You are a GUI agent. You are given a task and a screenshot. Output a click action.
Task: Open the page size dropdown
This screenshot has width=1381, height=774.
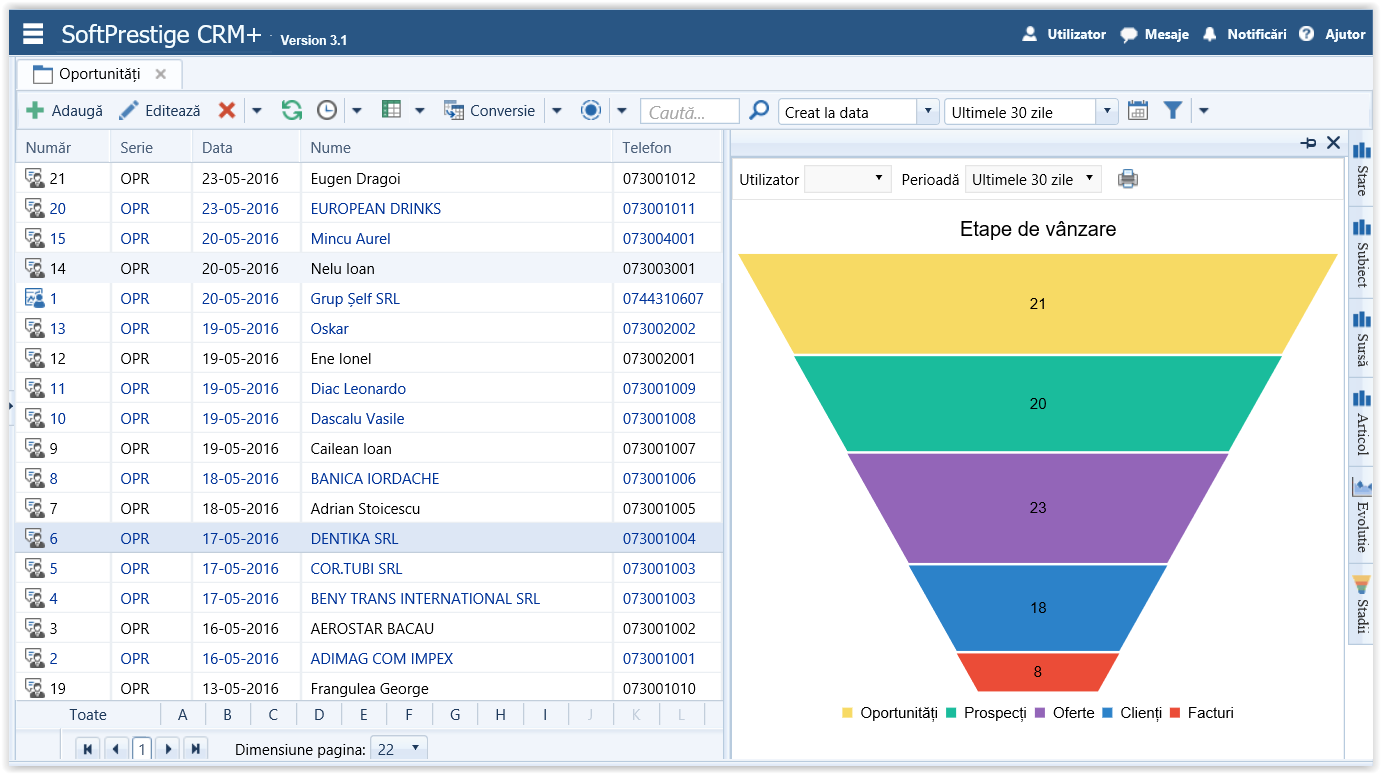(x=399, y=749)
